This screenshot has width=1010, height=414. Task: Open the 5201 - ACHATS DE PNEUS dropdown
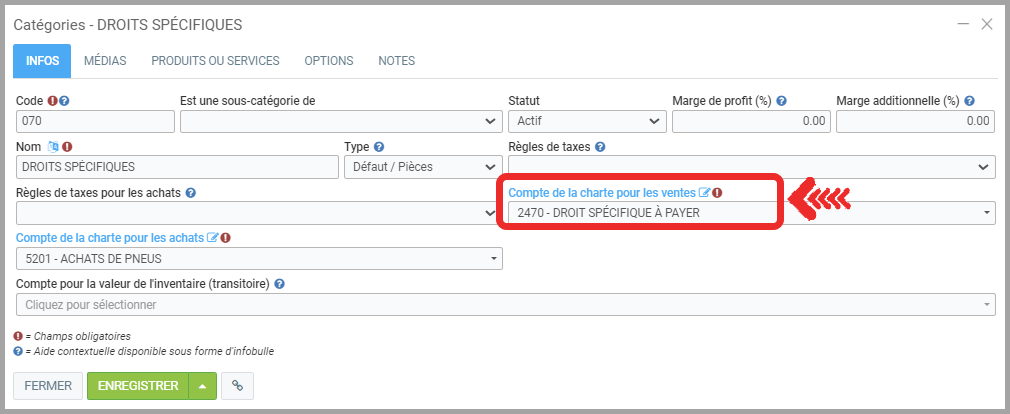pos(259,259)
